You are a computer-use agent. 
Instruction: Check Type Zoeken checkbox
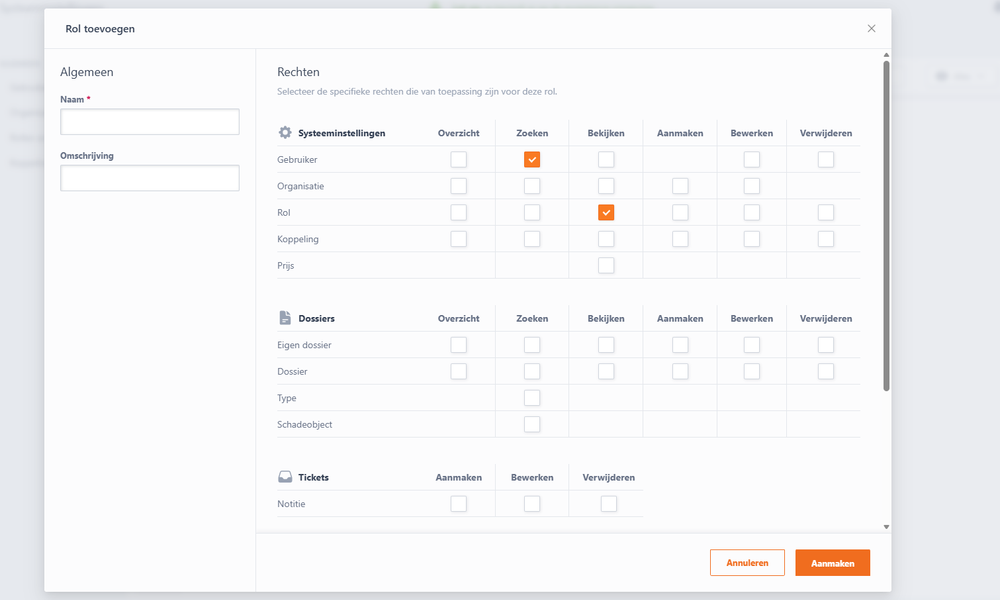(x=532, y=398)
